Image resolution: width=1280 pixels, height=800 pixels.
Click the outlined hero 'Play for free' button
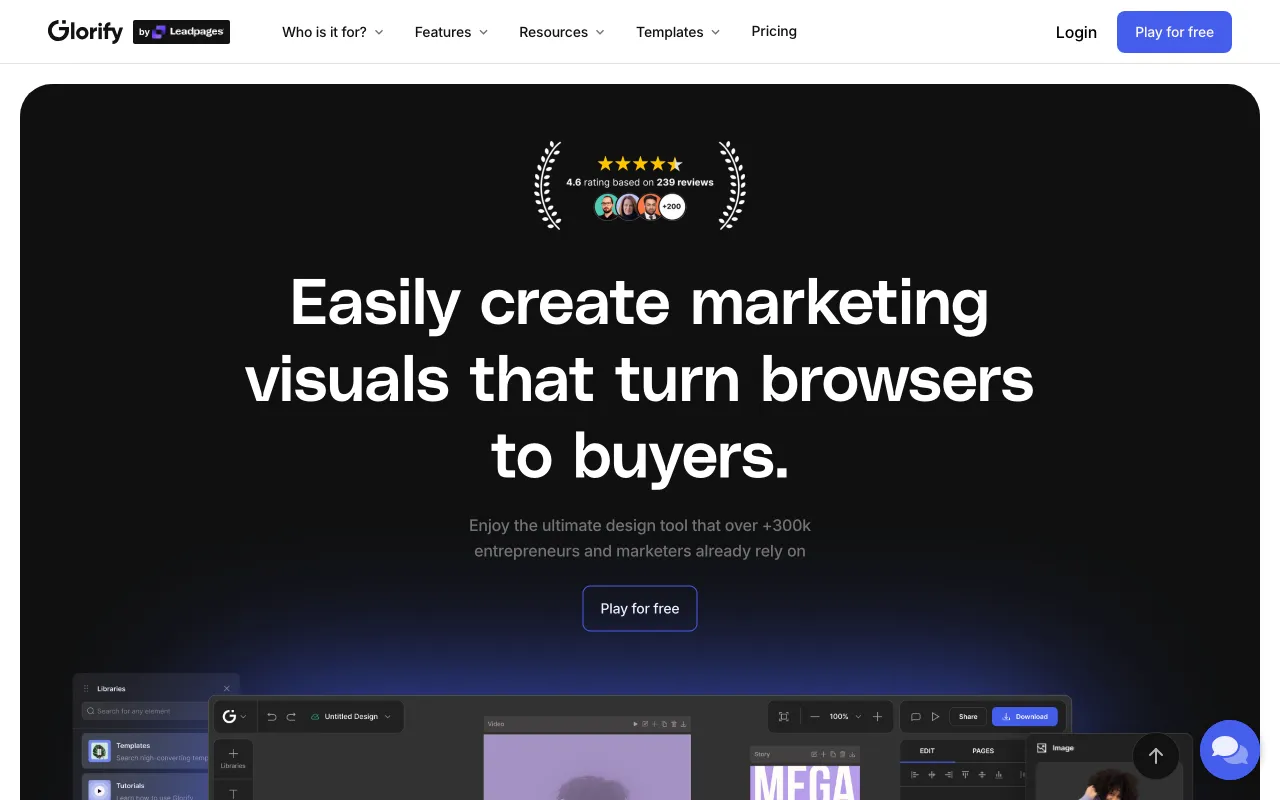640,608
